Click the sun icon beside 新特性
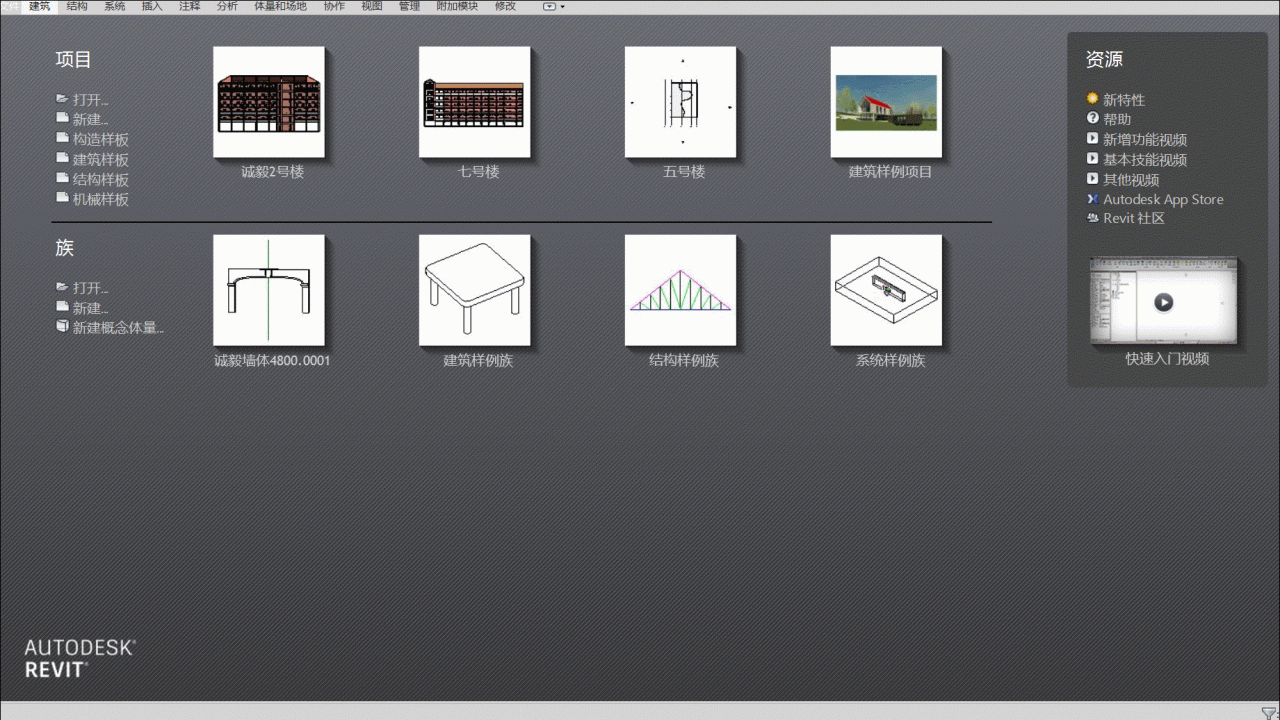Viewport: 1280px width, 720px height. point(1093,99)
